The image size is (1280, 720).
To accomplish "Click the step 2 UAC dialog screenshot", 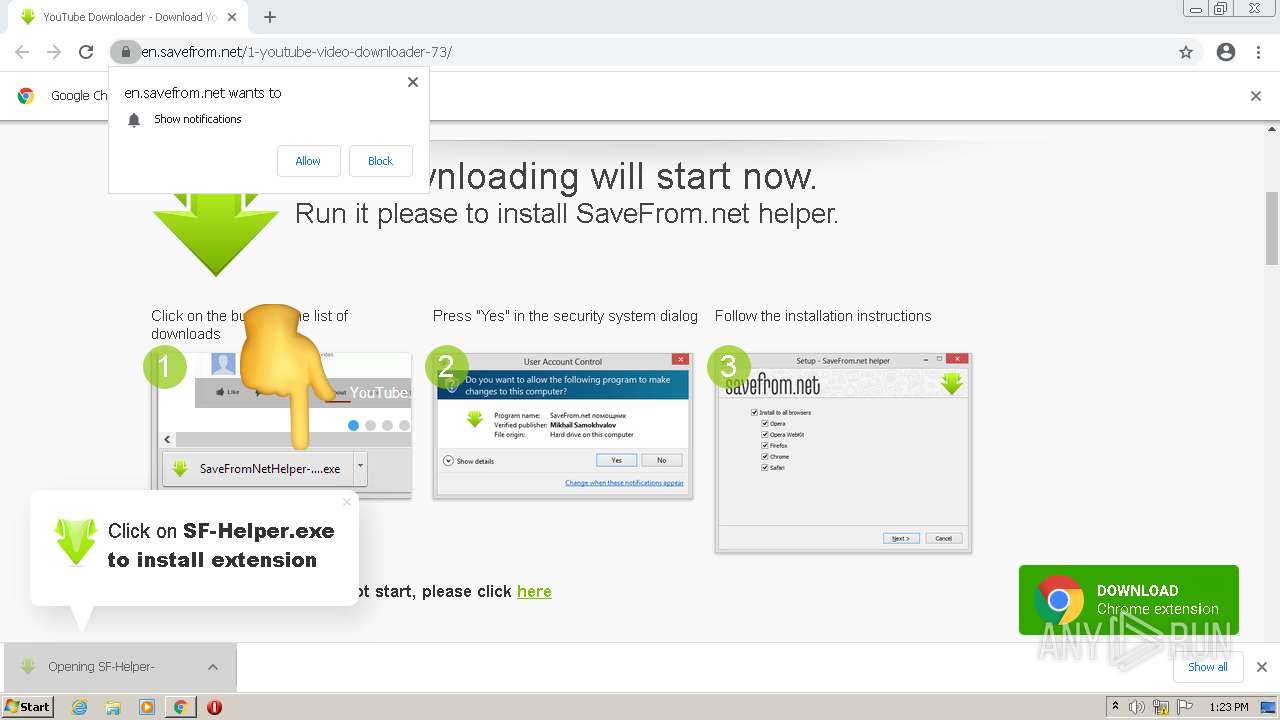I will [563, 425].
